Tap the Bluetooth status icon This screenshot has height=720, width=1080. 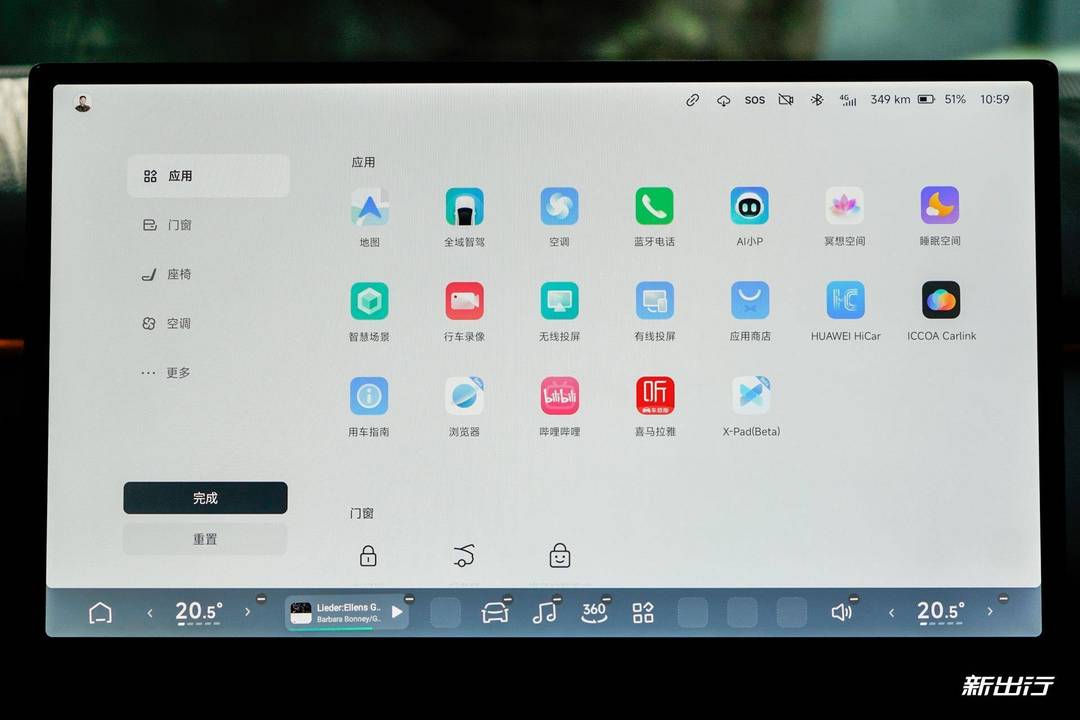tap(817, 100)
